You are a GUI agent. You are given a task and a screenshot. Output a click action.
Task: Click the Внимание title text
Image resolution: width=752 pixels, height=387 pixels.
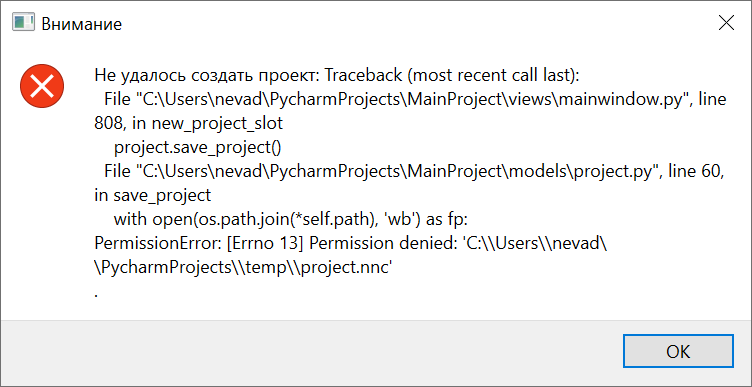pos(82,23)
